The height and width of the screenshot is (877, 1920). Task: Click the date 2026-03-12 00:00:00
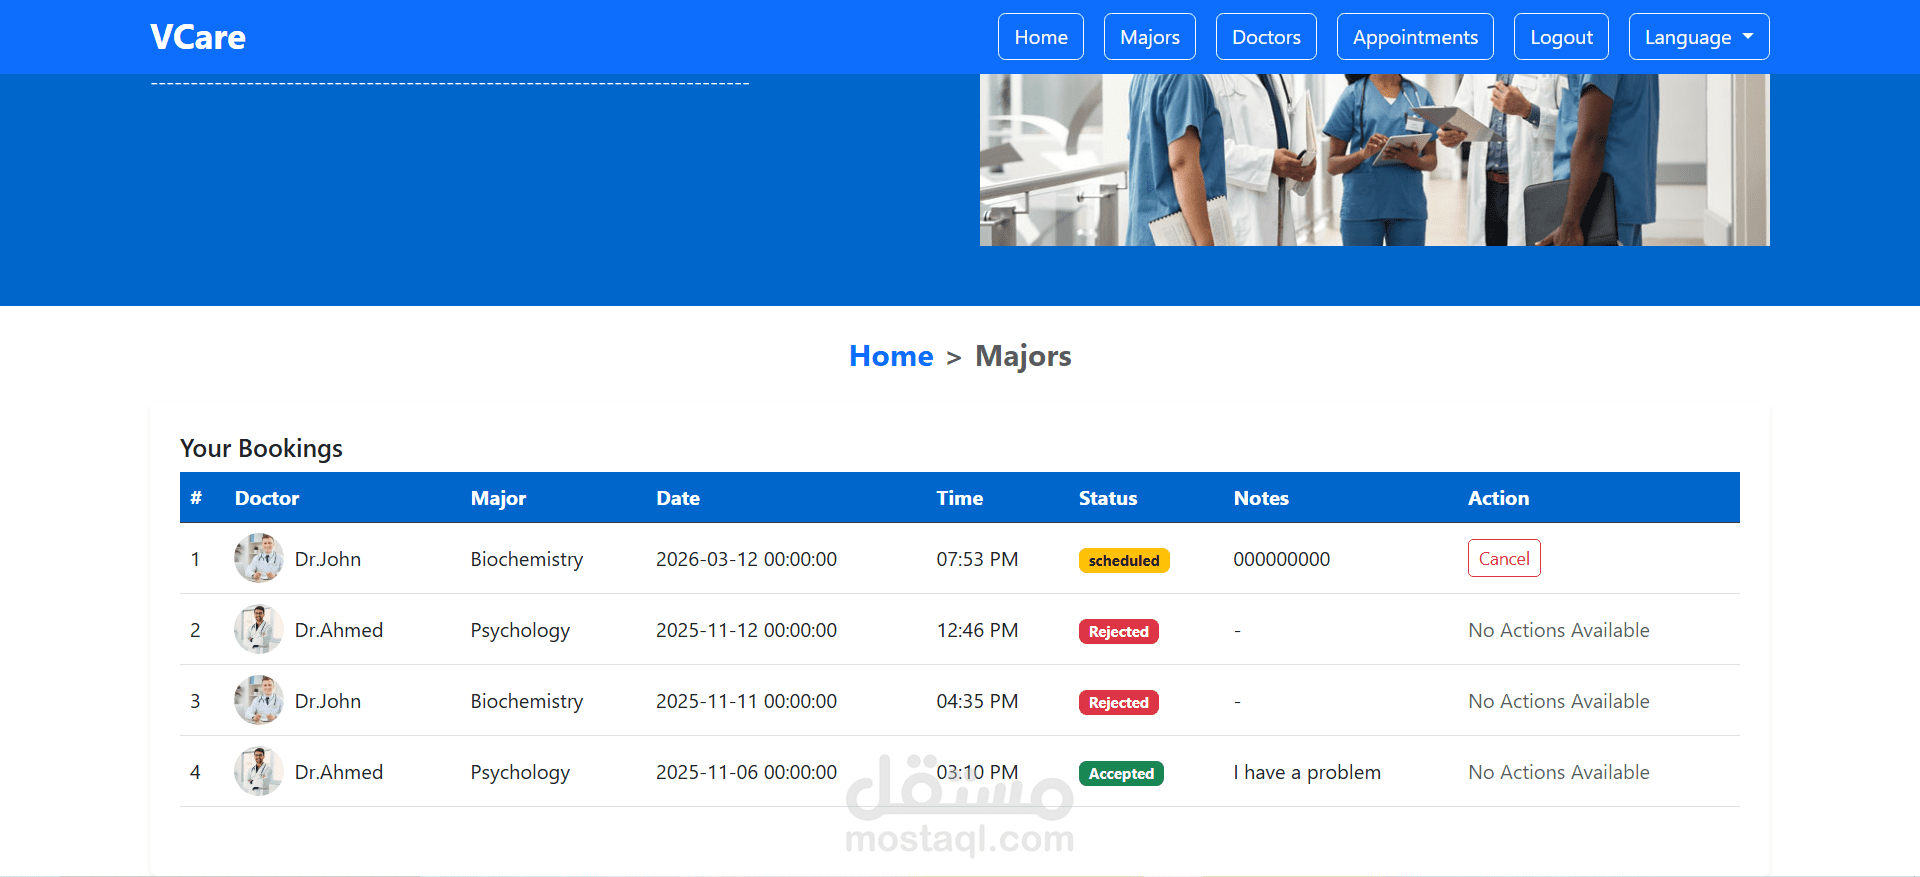(x=746, y=559)
